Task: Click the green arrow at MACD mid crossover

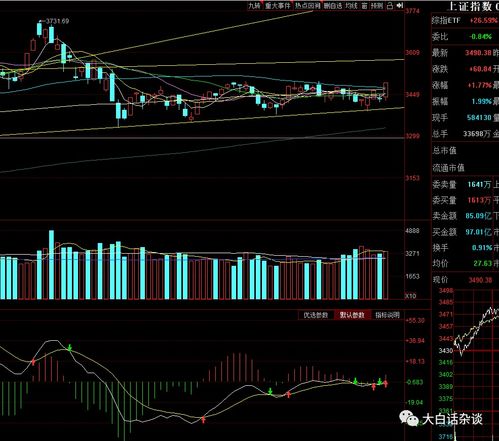Action: (x=270, y=391)
